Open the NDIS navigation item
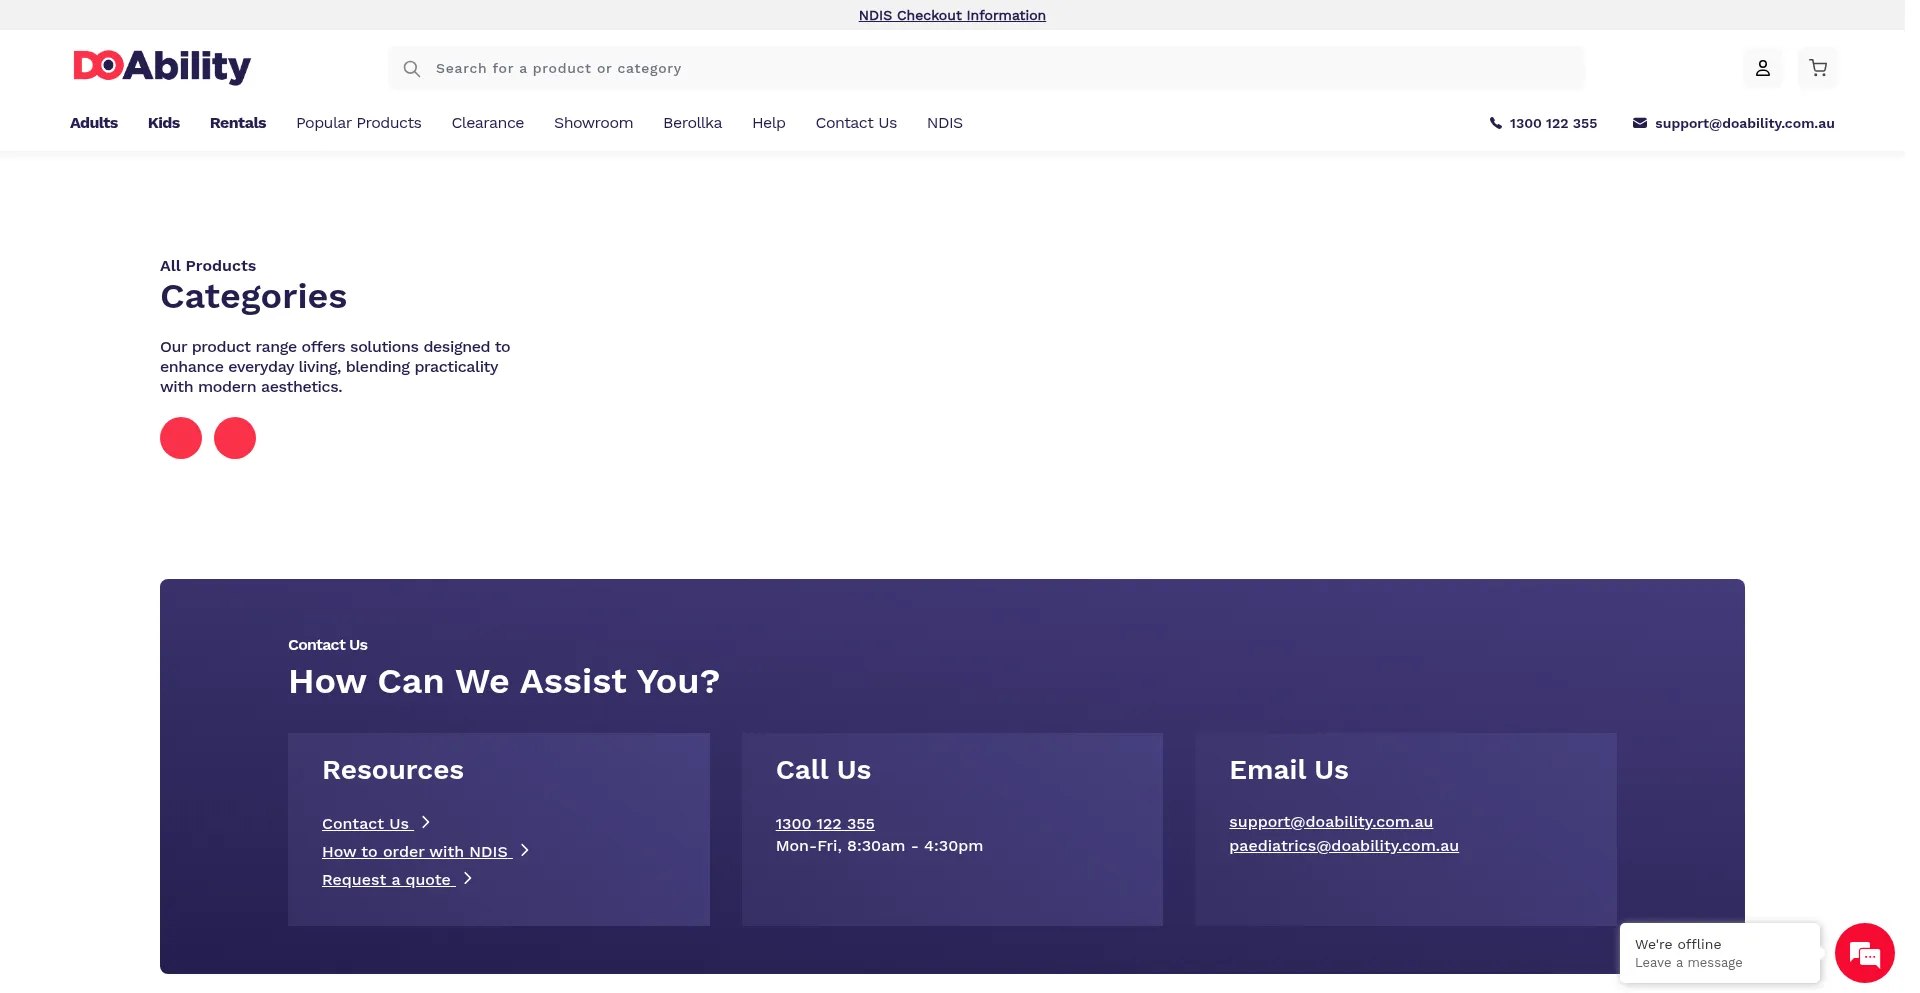The image size is (1920, 993). pos(945,123)
